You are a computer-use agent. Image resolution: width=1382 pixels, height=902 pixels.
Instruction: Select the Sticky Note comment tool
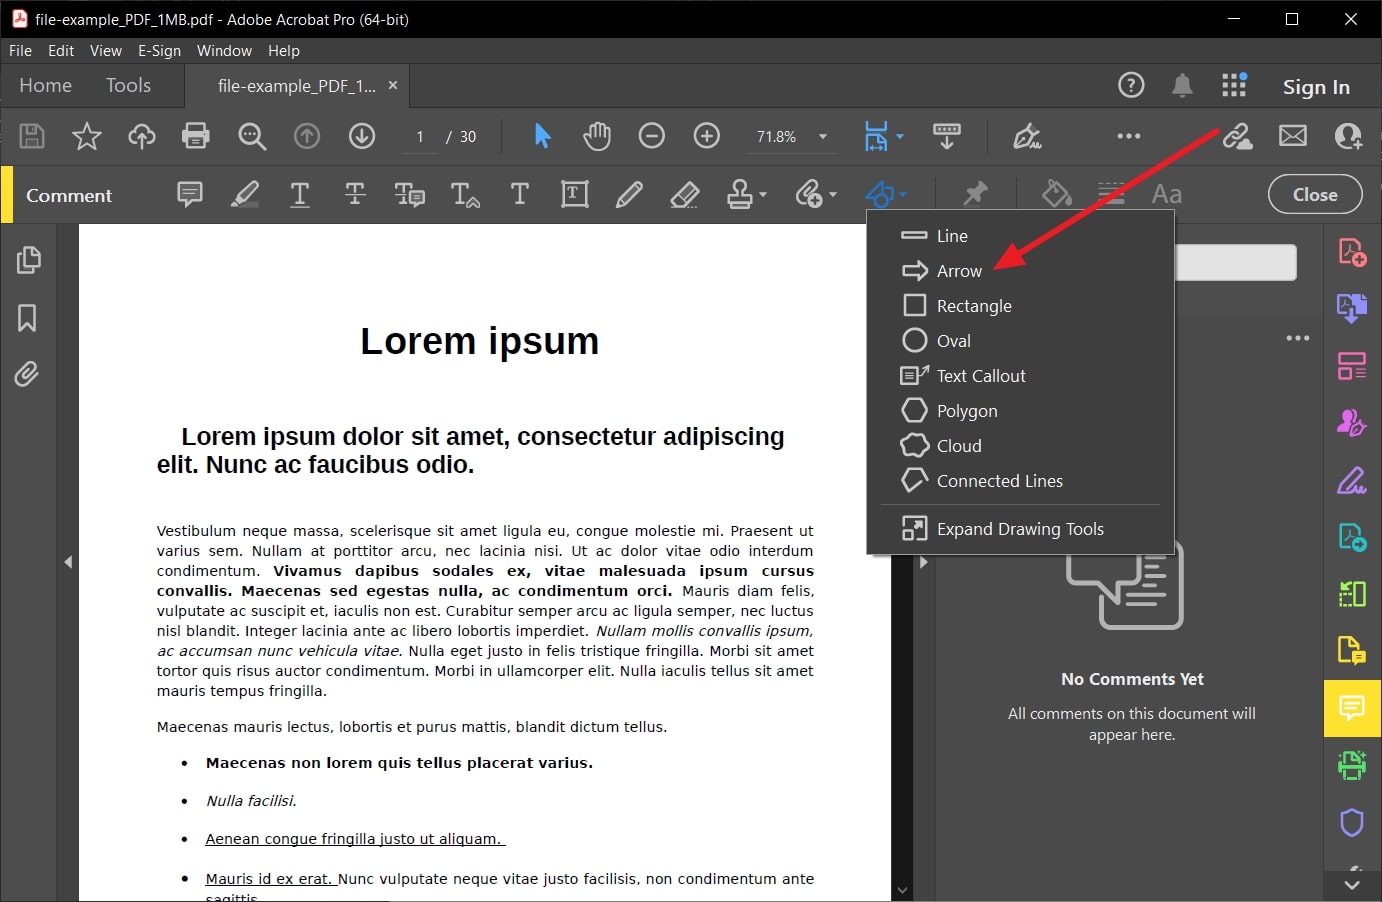click(189, 194)
